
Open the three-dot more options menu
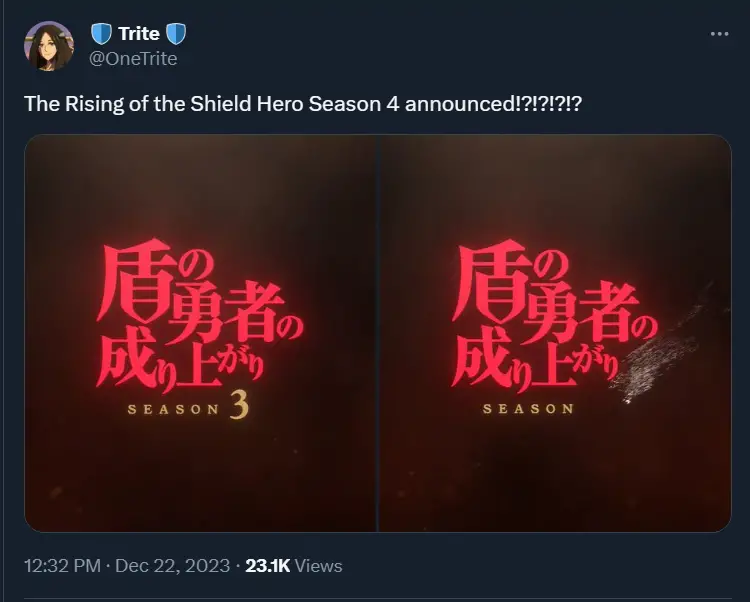(x=719, y=34)
